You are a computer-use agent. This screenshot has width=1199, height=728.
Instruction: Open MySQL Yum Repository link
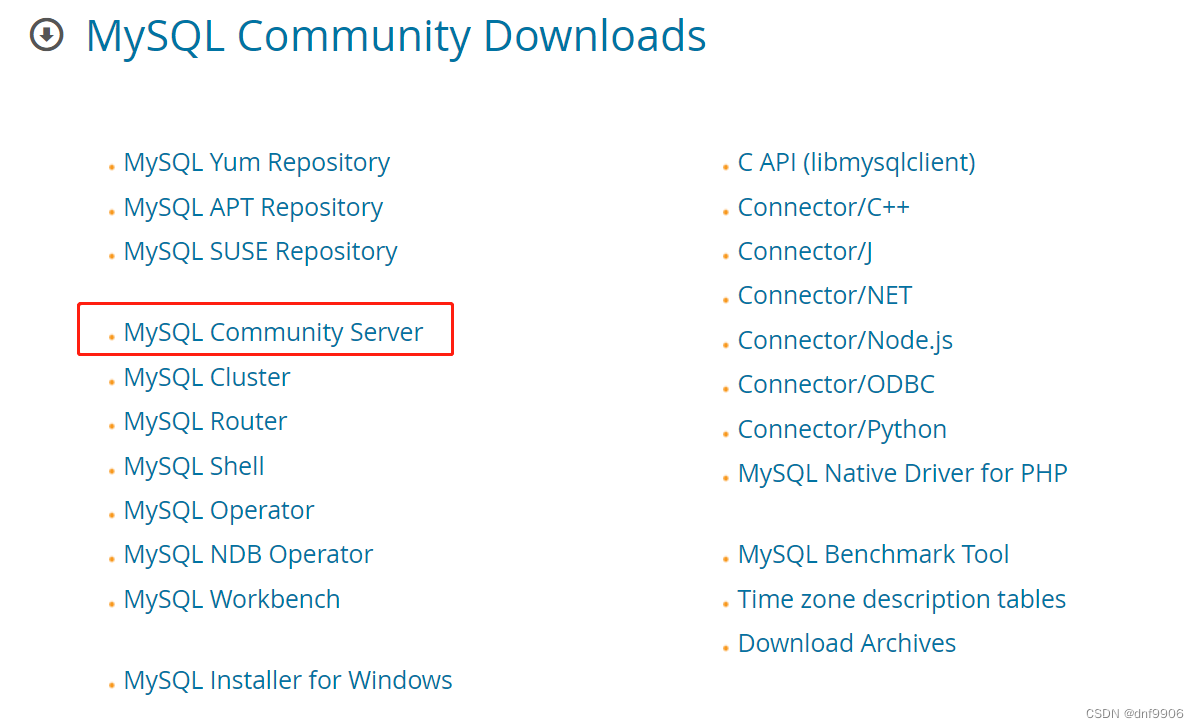[x=256, y=162]
